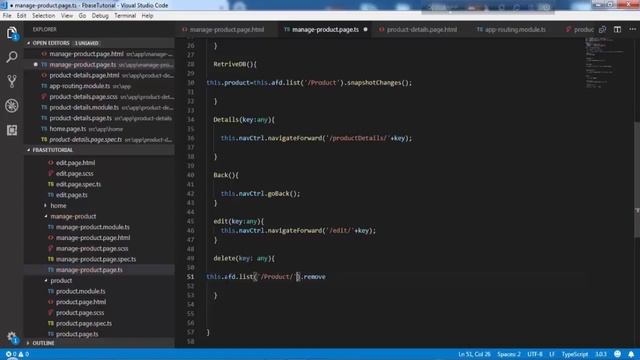Screen dimensions: 640x360
Task: Open the Debug menu
Action: click(100, 16)
